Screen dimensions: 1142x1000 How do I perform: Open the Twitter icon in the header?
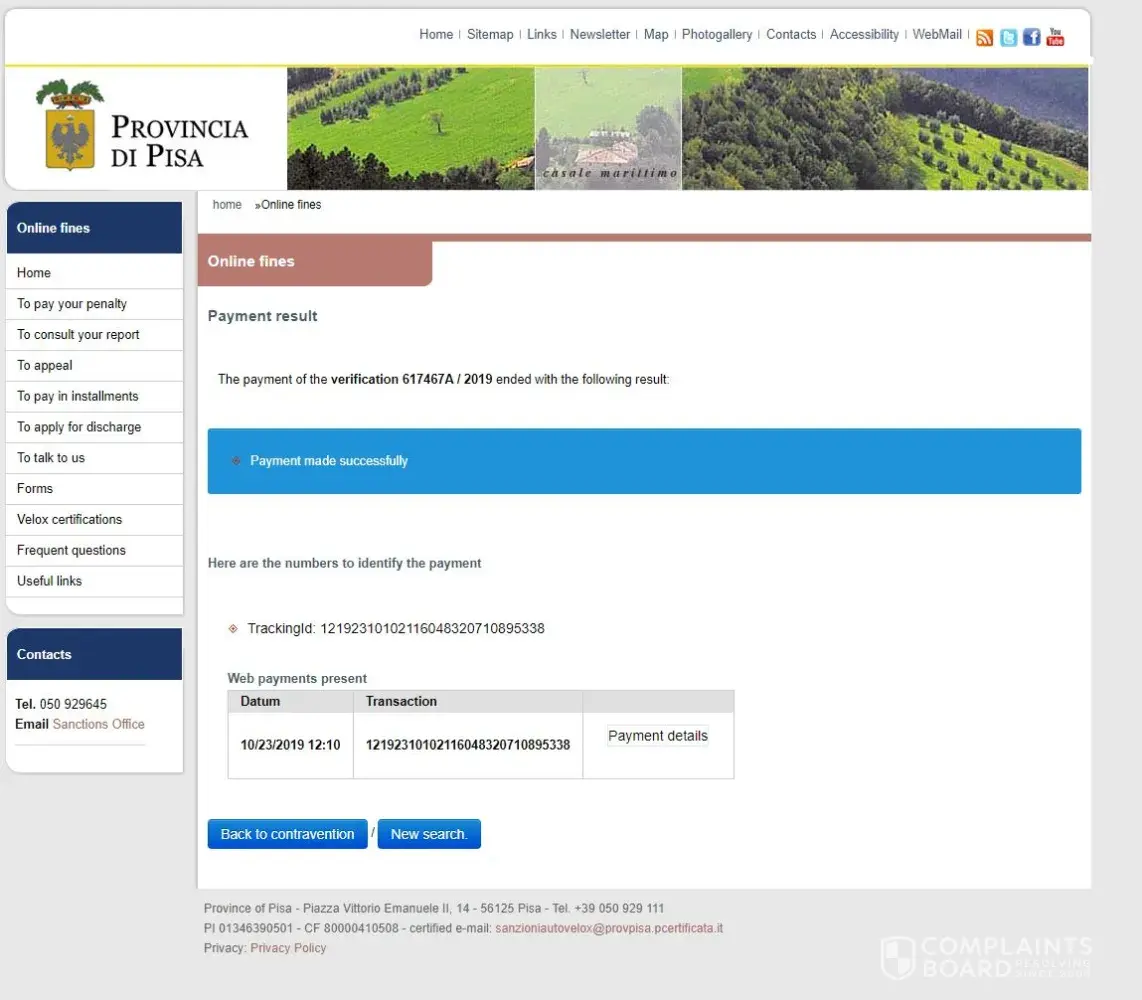(x=1008, y=37)
